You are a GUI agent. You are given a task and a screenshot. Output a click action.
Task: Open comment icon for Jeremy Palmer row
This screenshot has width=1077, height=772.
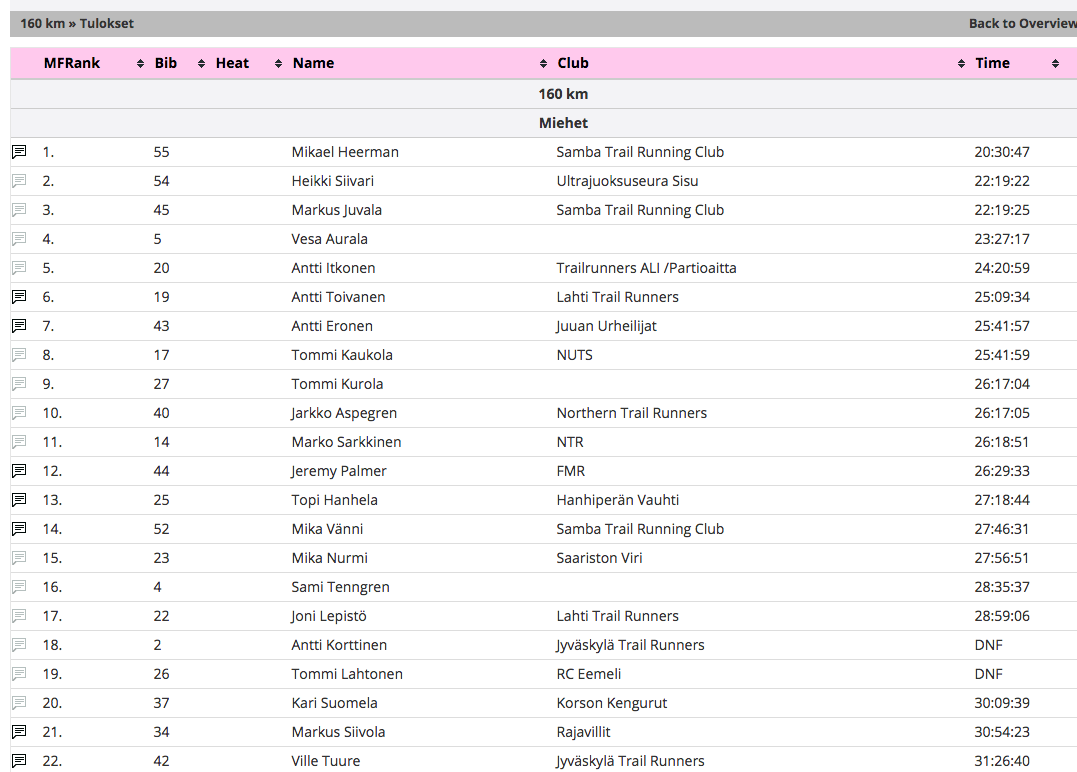tap(19, 470)
